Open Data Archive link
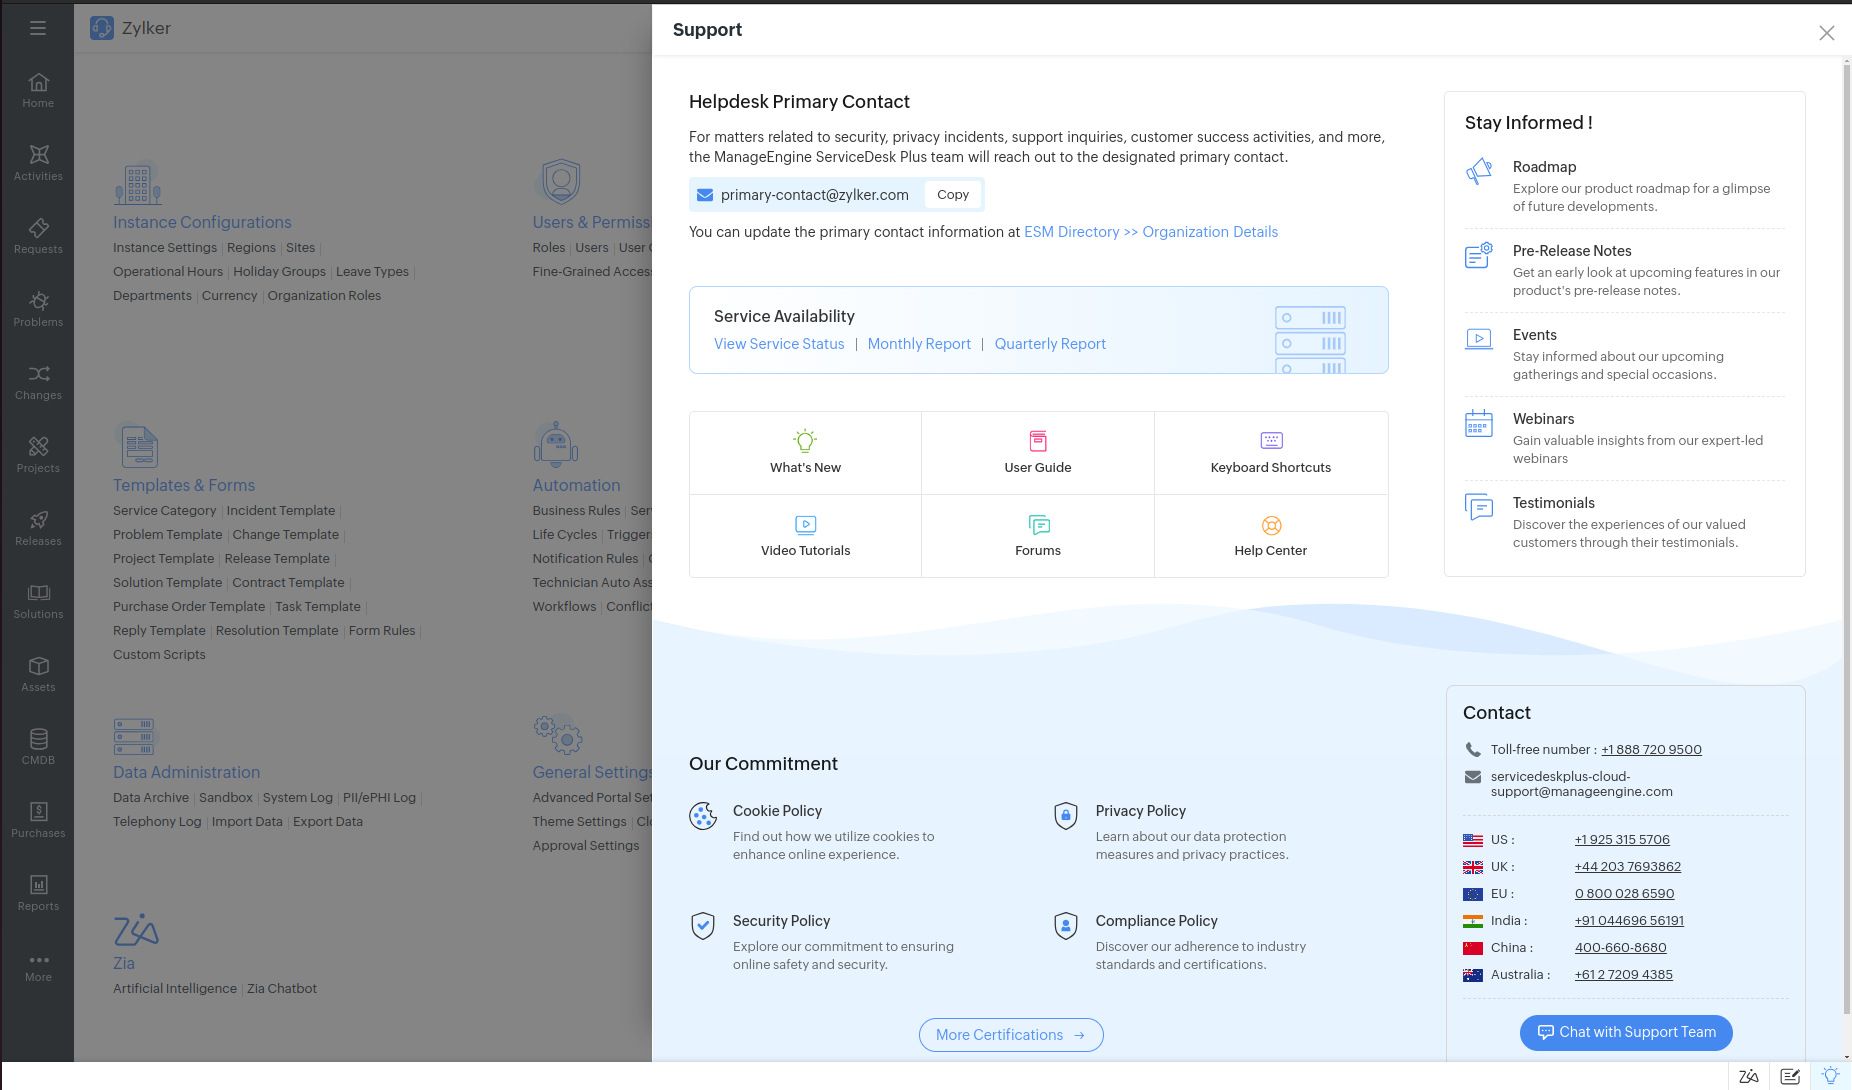Screen dimensions: 1852x1090 pos(151,798)
